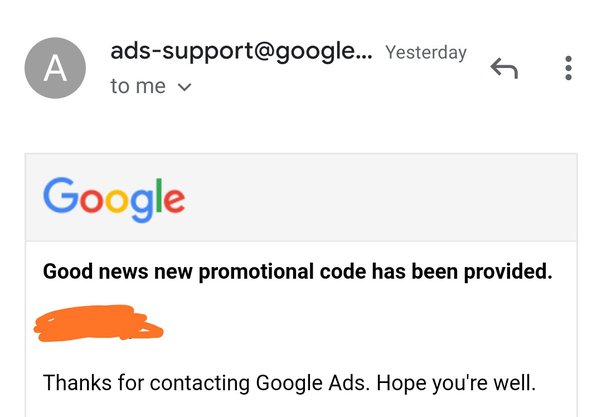Image resolution: width=602 pixels, height=417 pixels.
Task: Click empty gray banner right of Google logo
Action: click(380, 198)
